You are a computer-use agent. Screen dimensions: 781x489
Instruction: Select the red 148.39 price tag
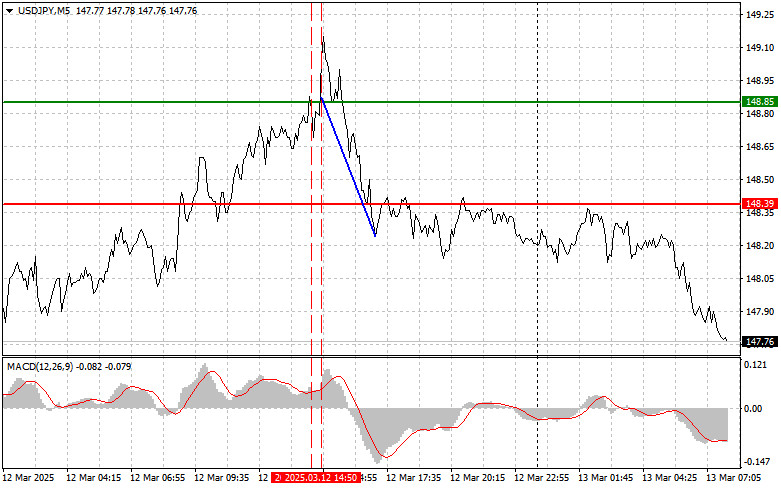pos(760,204)
